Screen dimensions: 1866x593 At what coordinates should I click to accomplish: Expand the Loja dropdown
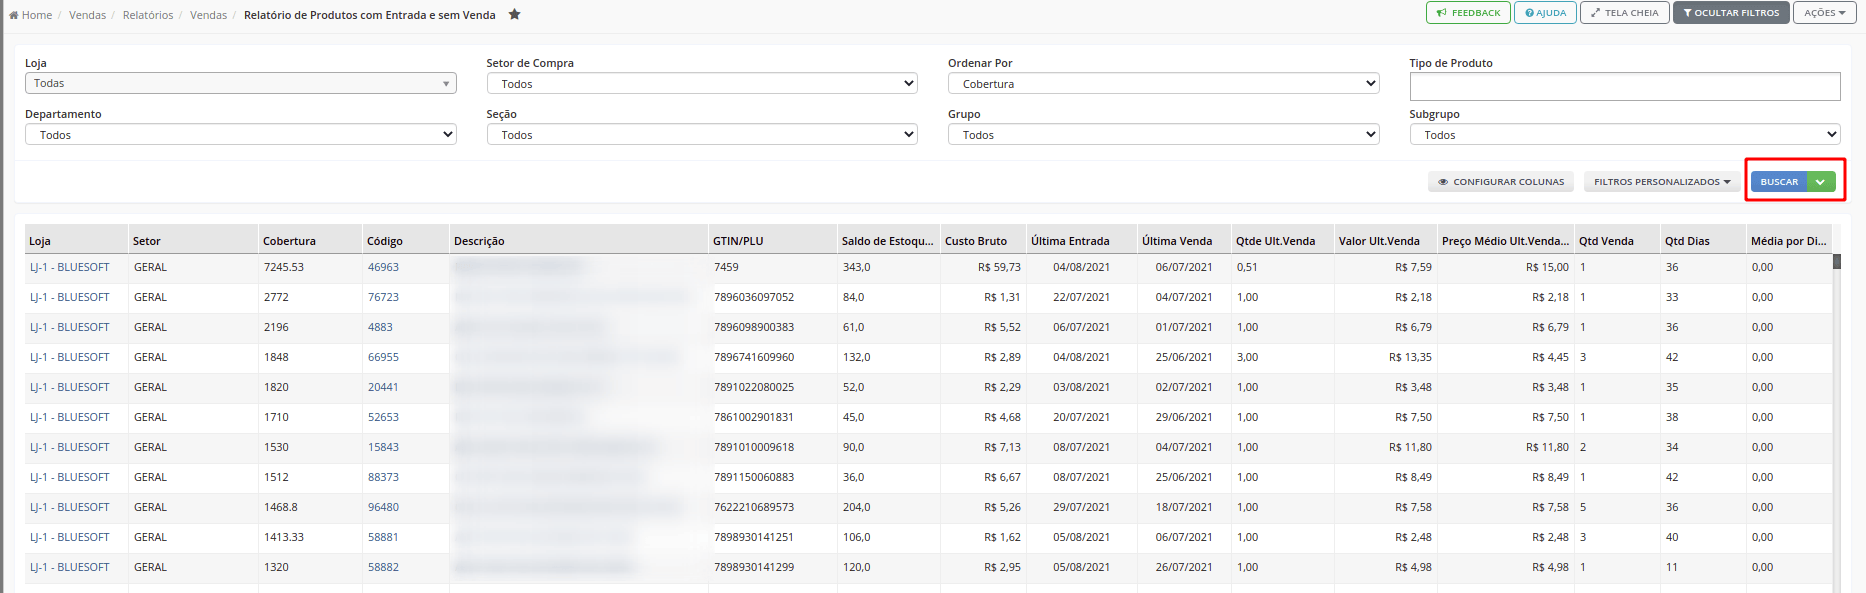[x=241, y=83]
